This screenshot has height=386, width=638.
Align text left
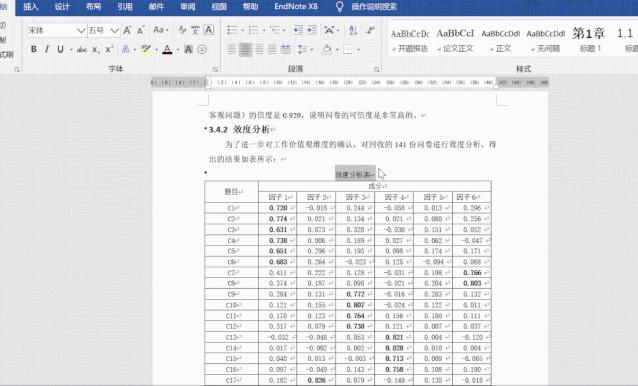(232, 50)
